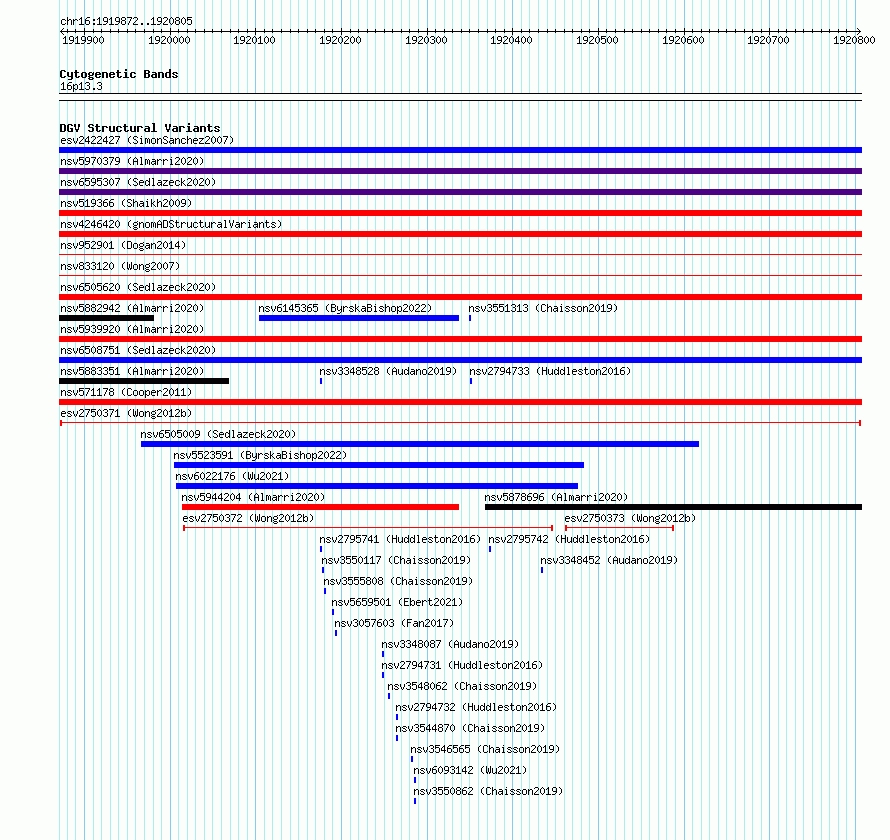Screen dimensions: 890x840
Task: Click nsv5939920 (Almarri2020) label
Action: [132, 329]
